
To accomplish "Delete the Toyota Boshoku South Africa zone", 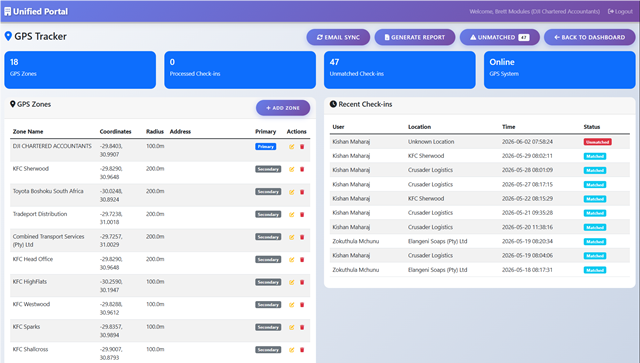I will pyautogui.click(x=302, y=192).
